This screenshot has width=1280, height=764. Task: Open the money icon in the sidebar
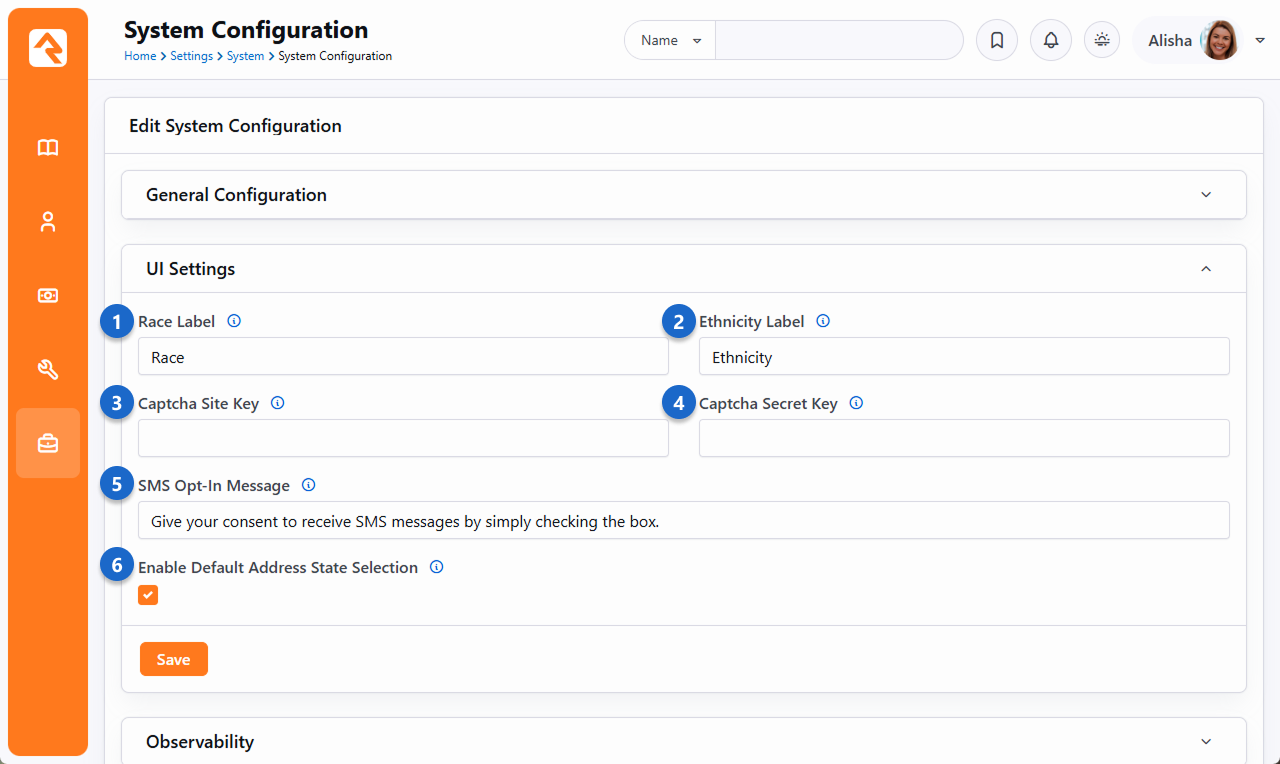(48, 296)
